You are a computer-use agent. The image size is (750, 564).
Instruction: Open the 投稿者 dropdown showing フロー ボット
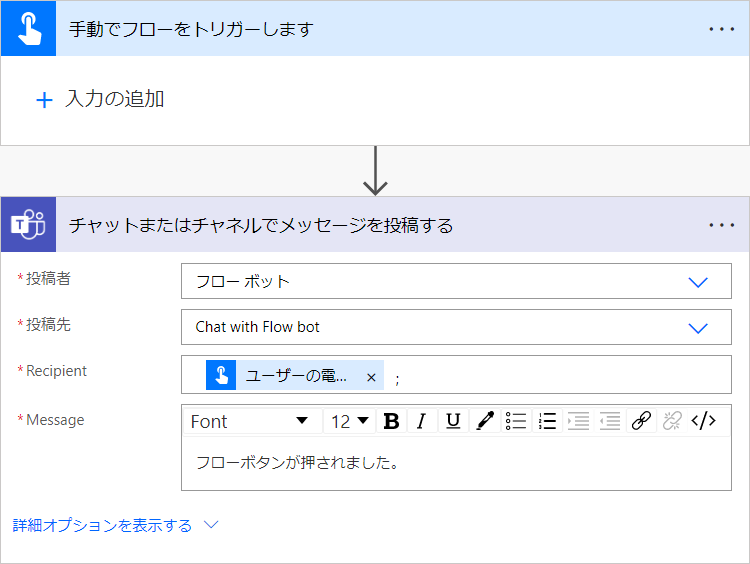click(x=456, y=281)
